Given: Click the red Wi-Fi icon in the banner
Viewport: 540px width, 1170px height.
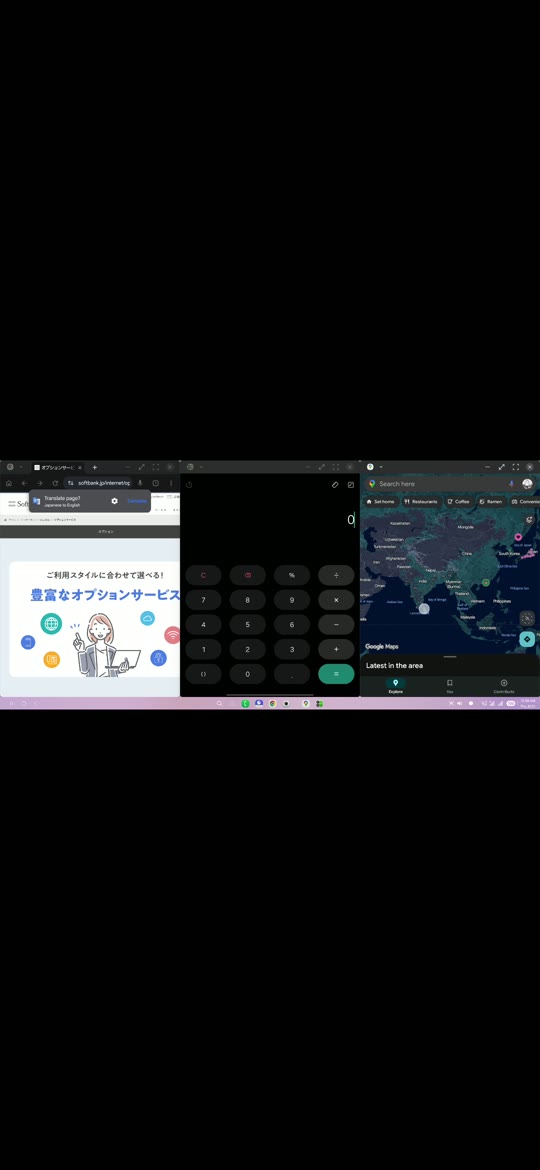Looking at the screenshot, I should point(172,635).
